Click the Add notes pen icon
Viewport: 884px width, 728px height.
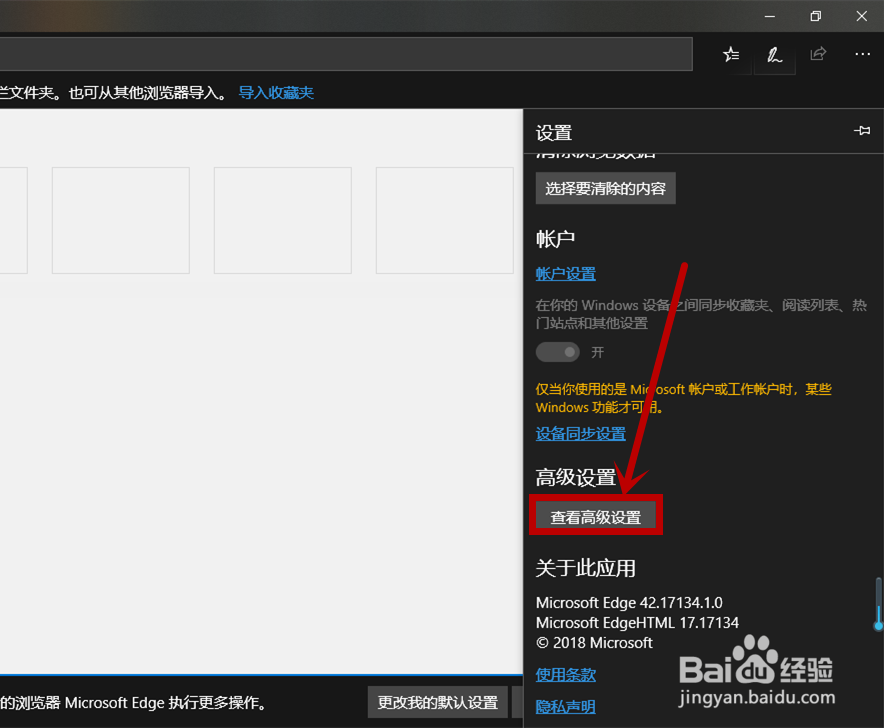click(x=775, y=54)
